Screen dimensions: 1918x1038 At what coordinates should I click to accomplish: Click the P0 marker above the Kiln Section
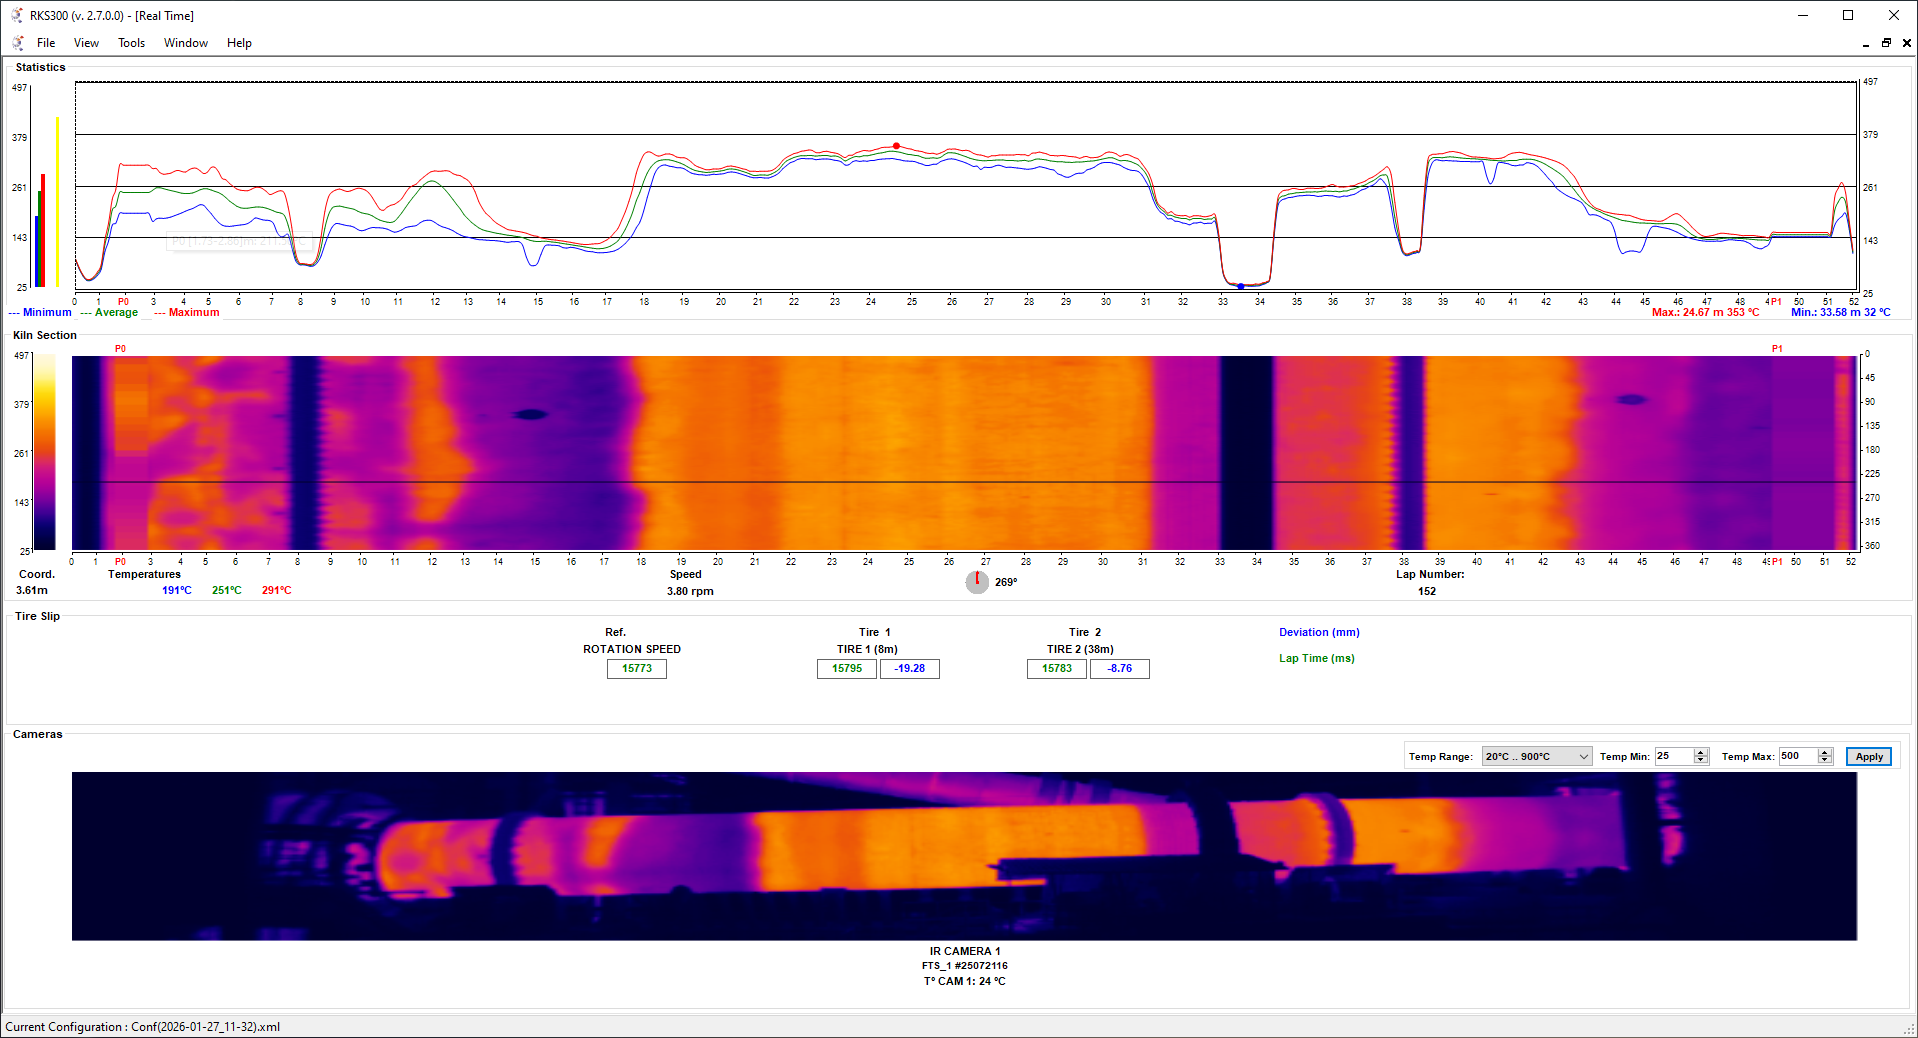click(121, 348)
